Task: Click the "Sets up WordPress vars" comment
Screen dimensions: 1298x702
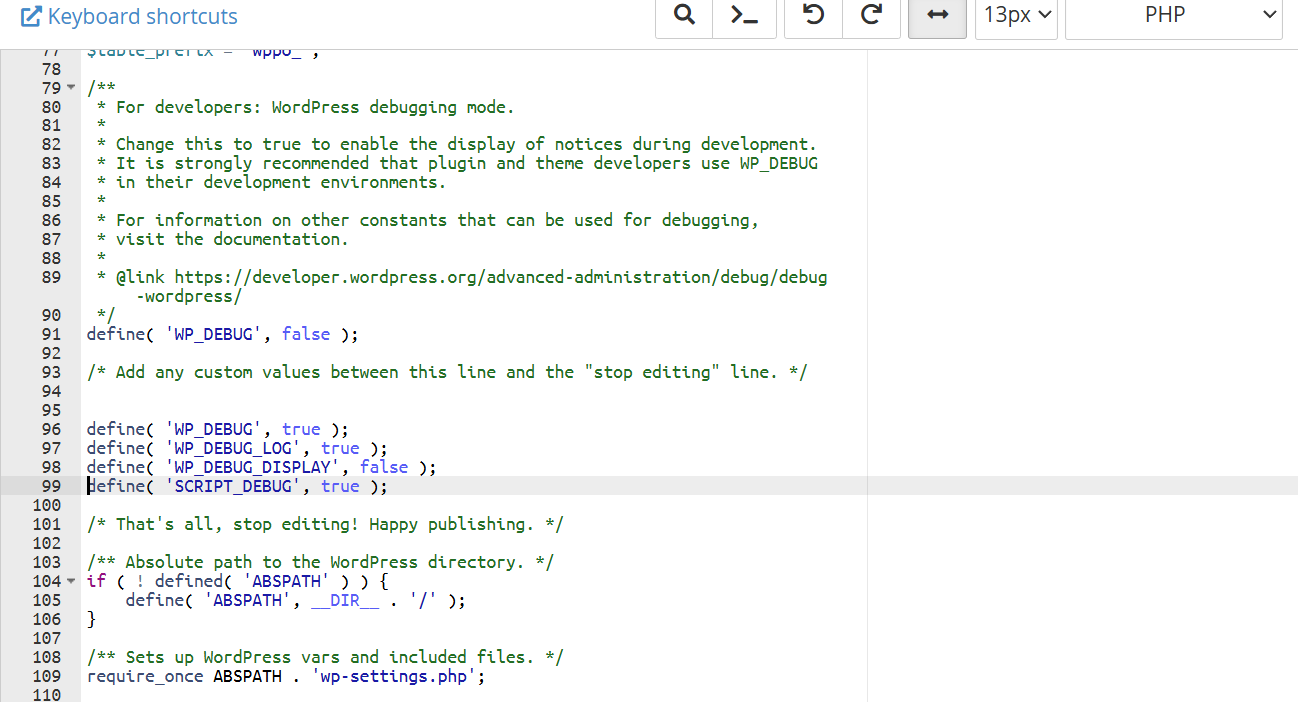Action: [x=325, y=657]
